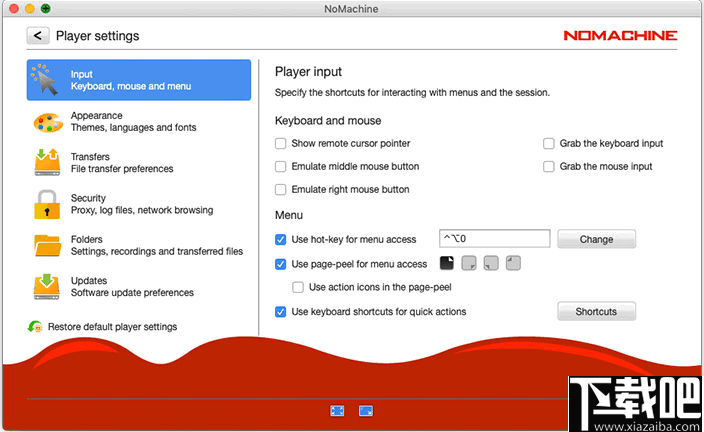Click the Appearance palette icon
Viewport: 704px width, 432px height.
48,122
